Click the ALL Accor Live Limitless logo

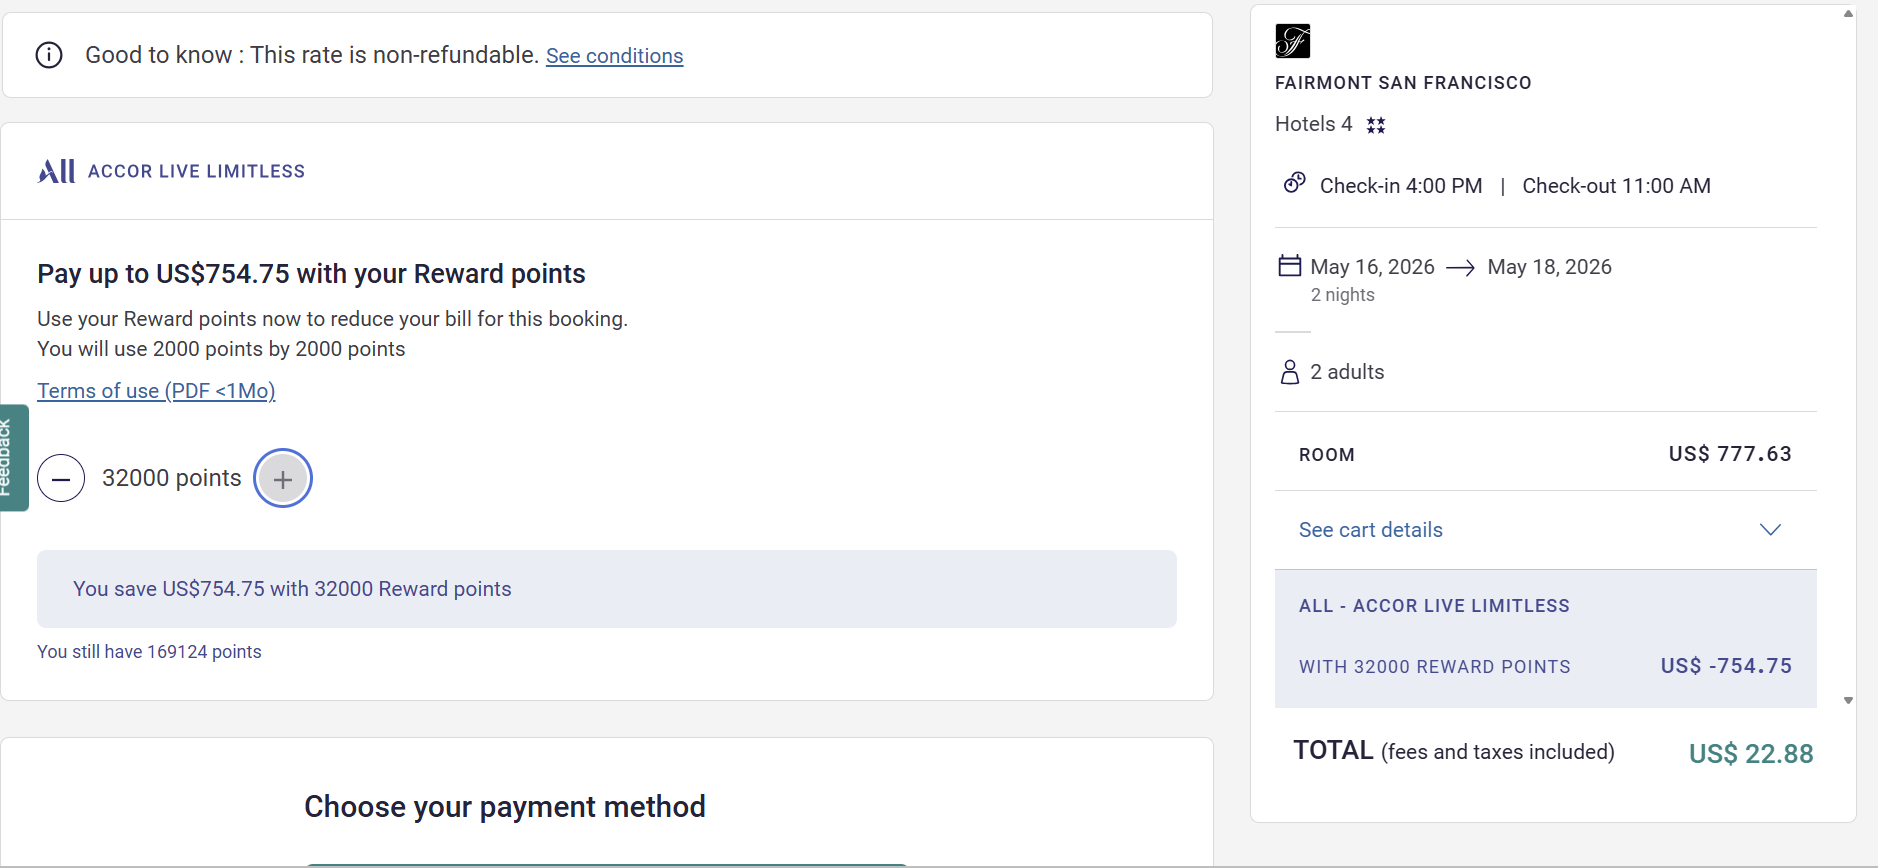point(57,171)
